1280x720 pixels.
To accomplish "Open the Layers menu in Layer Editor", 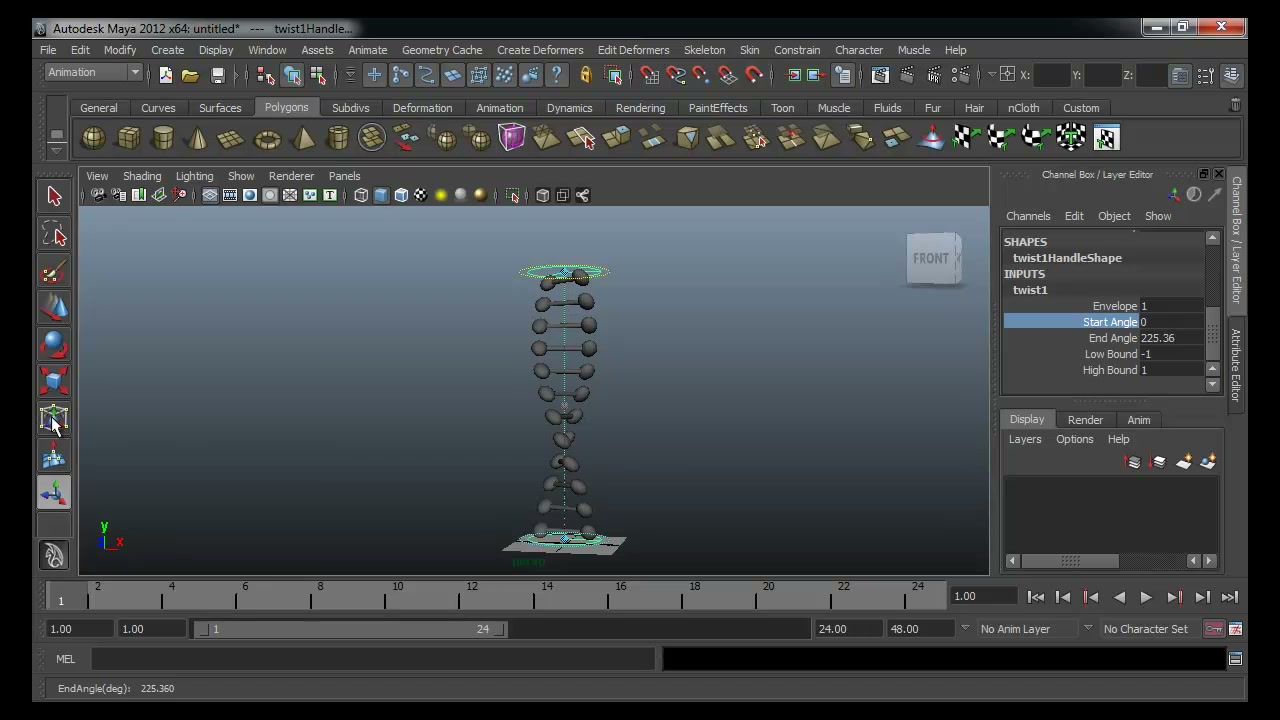I will [x=1024, y=439].
